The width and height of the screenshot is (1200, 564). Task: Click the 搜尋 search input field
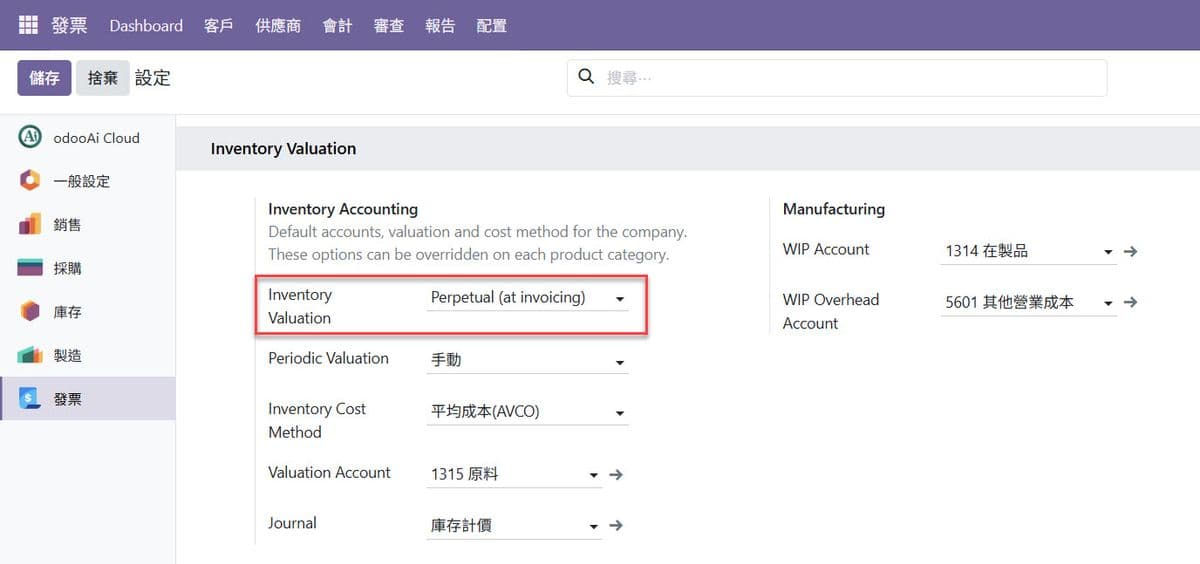point(850,78)
